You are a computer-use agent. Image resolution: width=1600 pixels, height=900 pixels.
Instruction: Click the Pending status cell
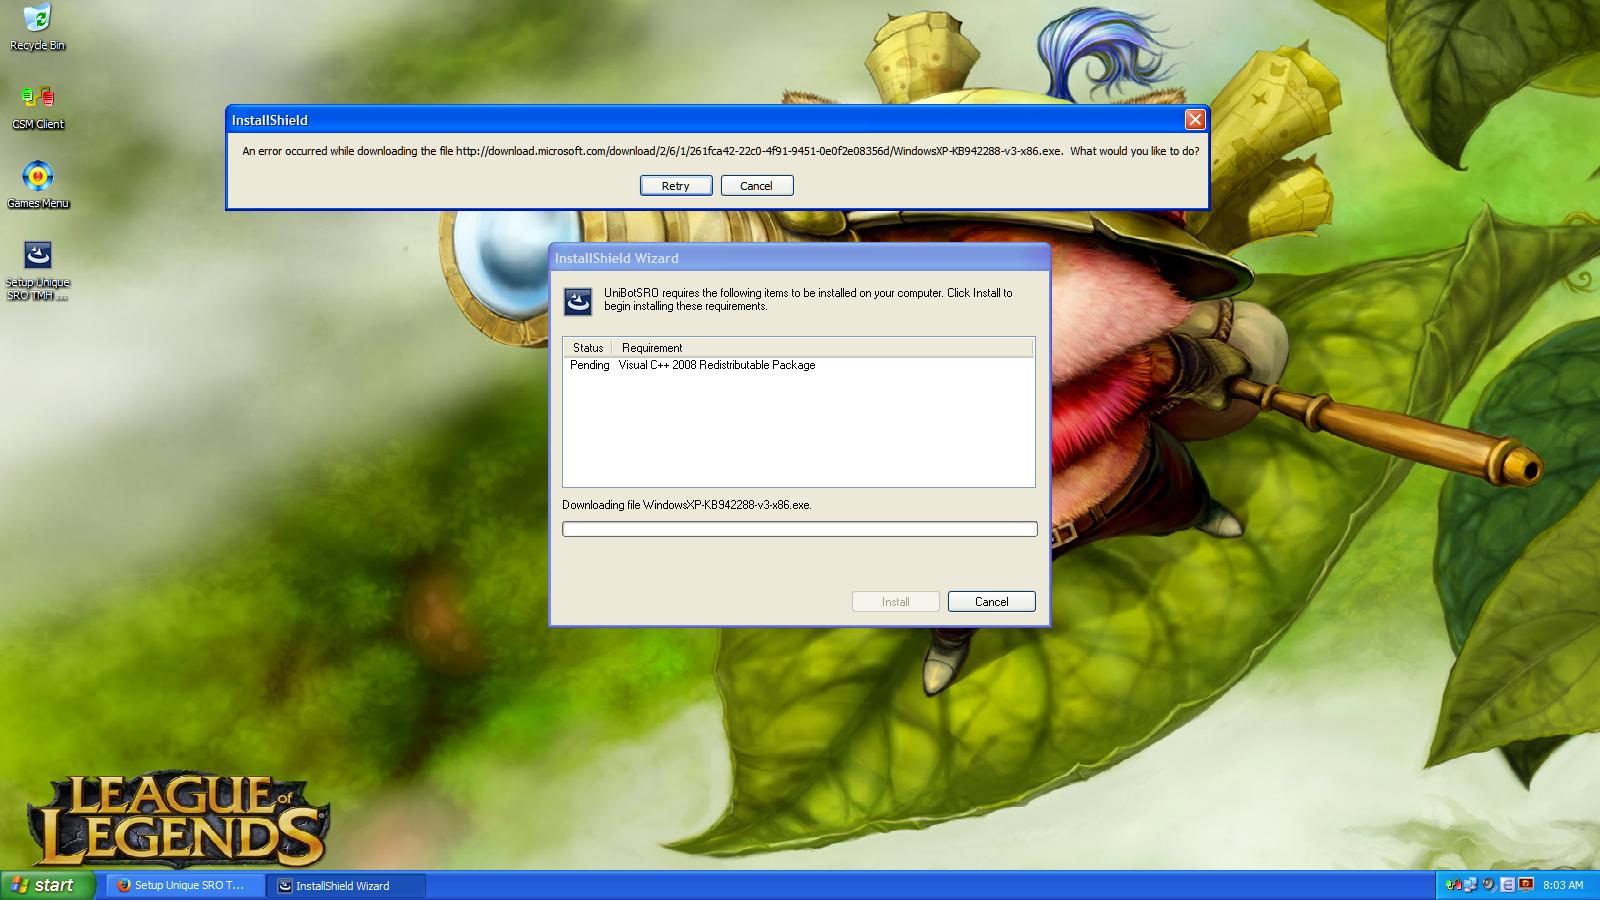(589, 365)
